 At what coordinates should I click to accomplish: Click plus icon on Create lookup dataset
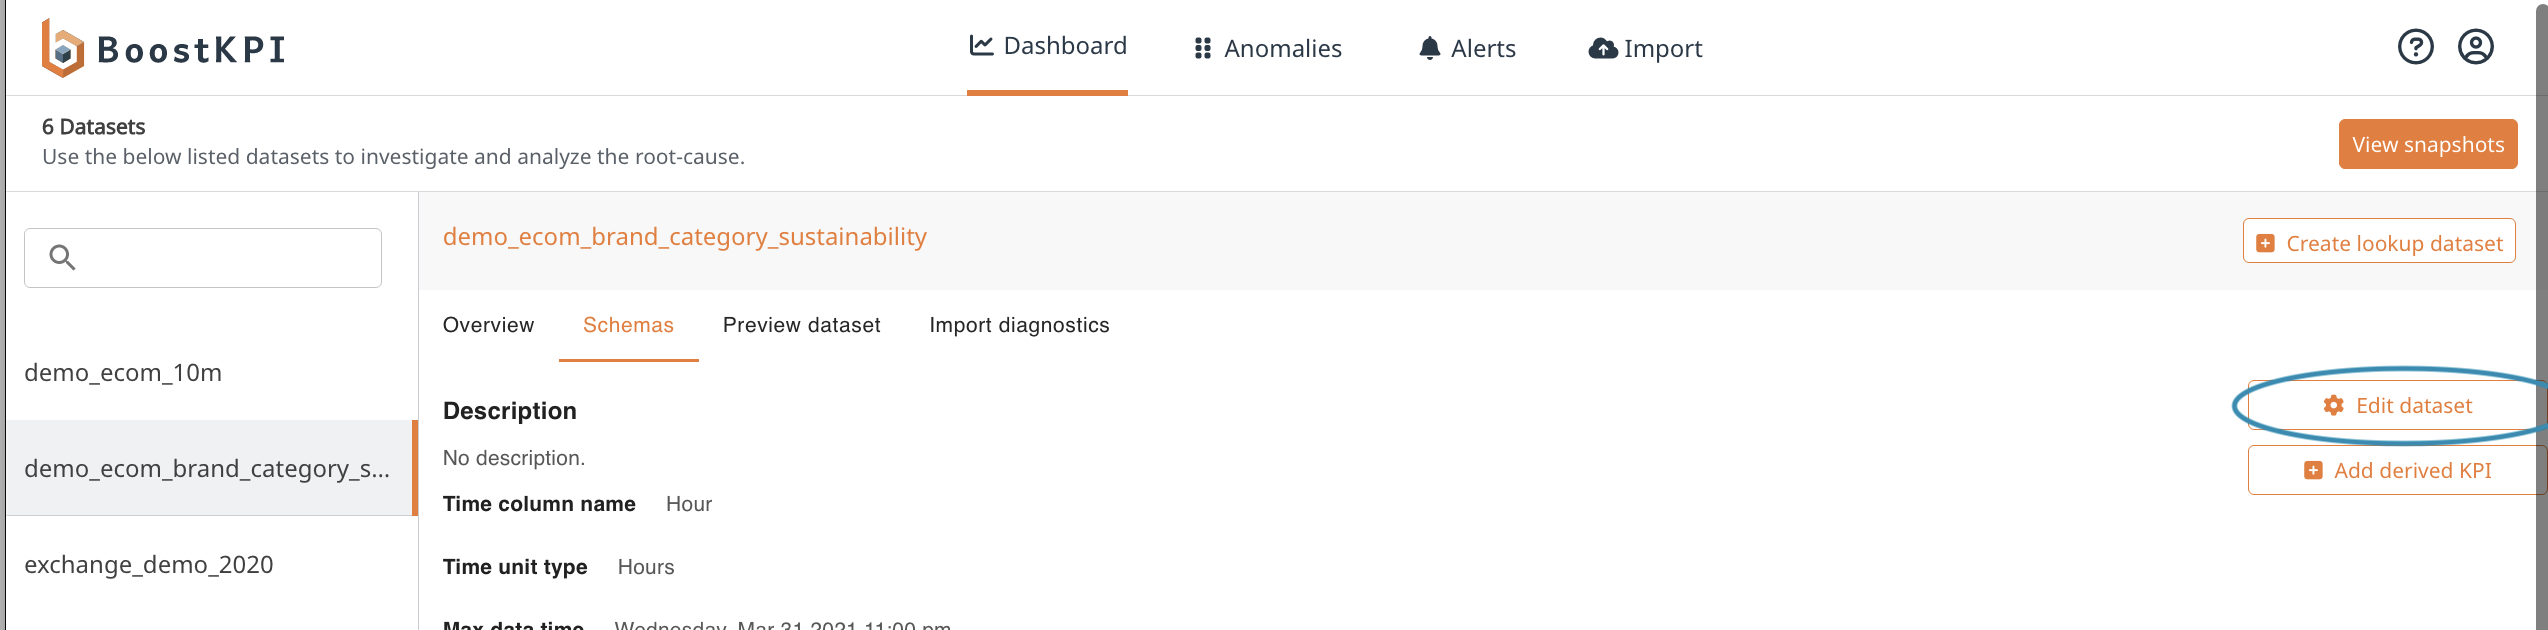click(x=2265, y=243)
